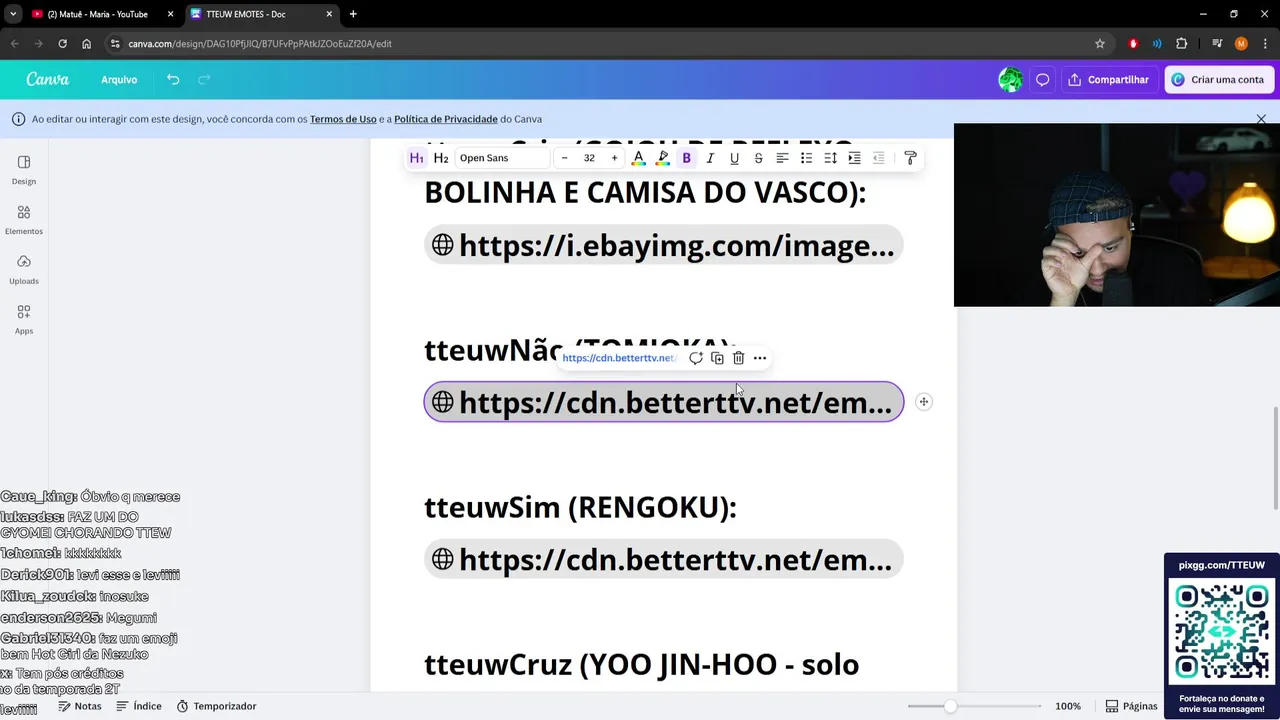Bookmark this page with star icon

click(x=1100, y=44)
